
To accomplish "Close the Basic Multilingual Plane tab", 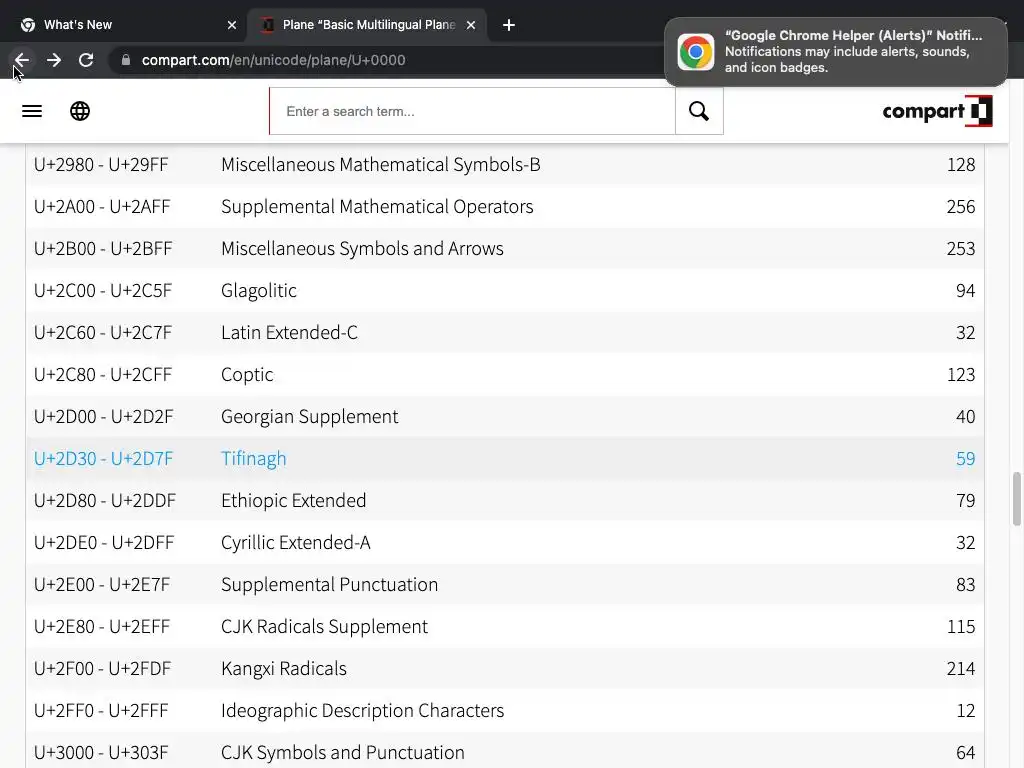I will coord(471,25).
